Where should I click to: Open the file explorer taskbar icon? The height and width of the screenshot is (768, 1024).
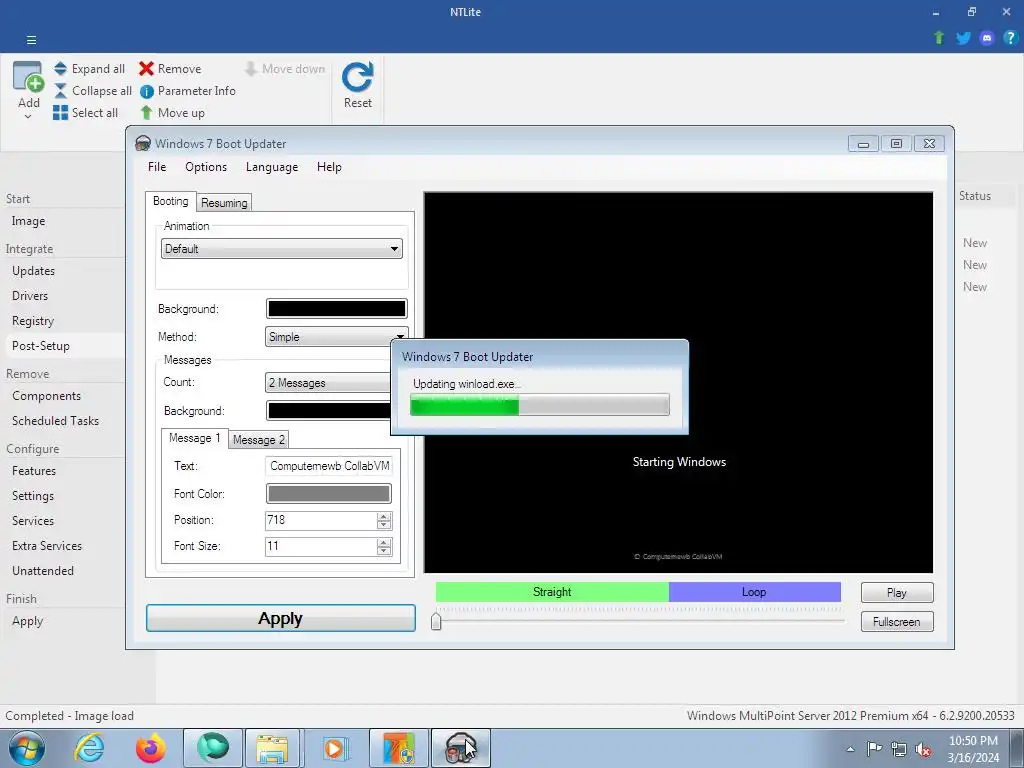272,748
